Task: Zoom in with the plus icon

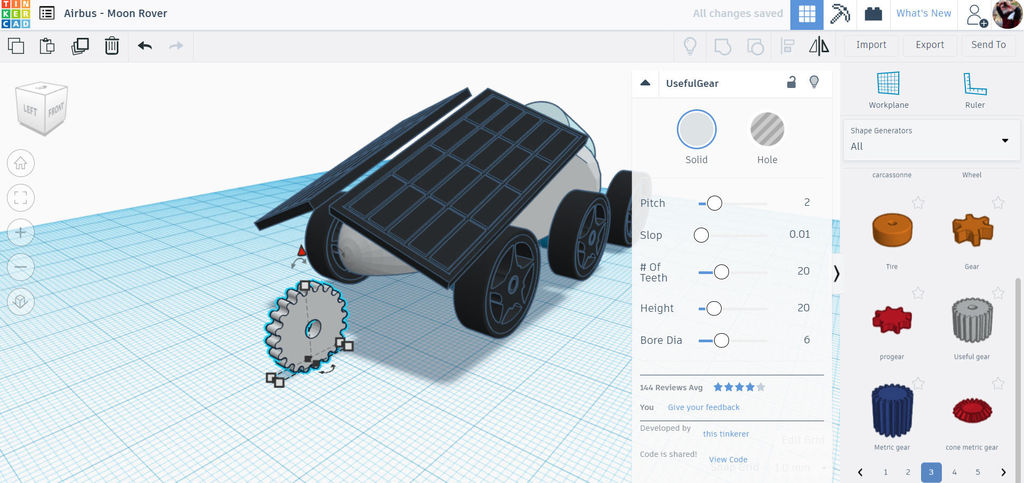Action: [21, 232]
